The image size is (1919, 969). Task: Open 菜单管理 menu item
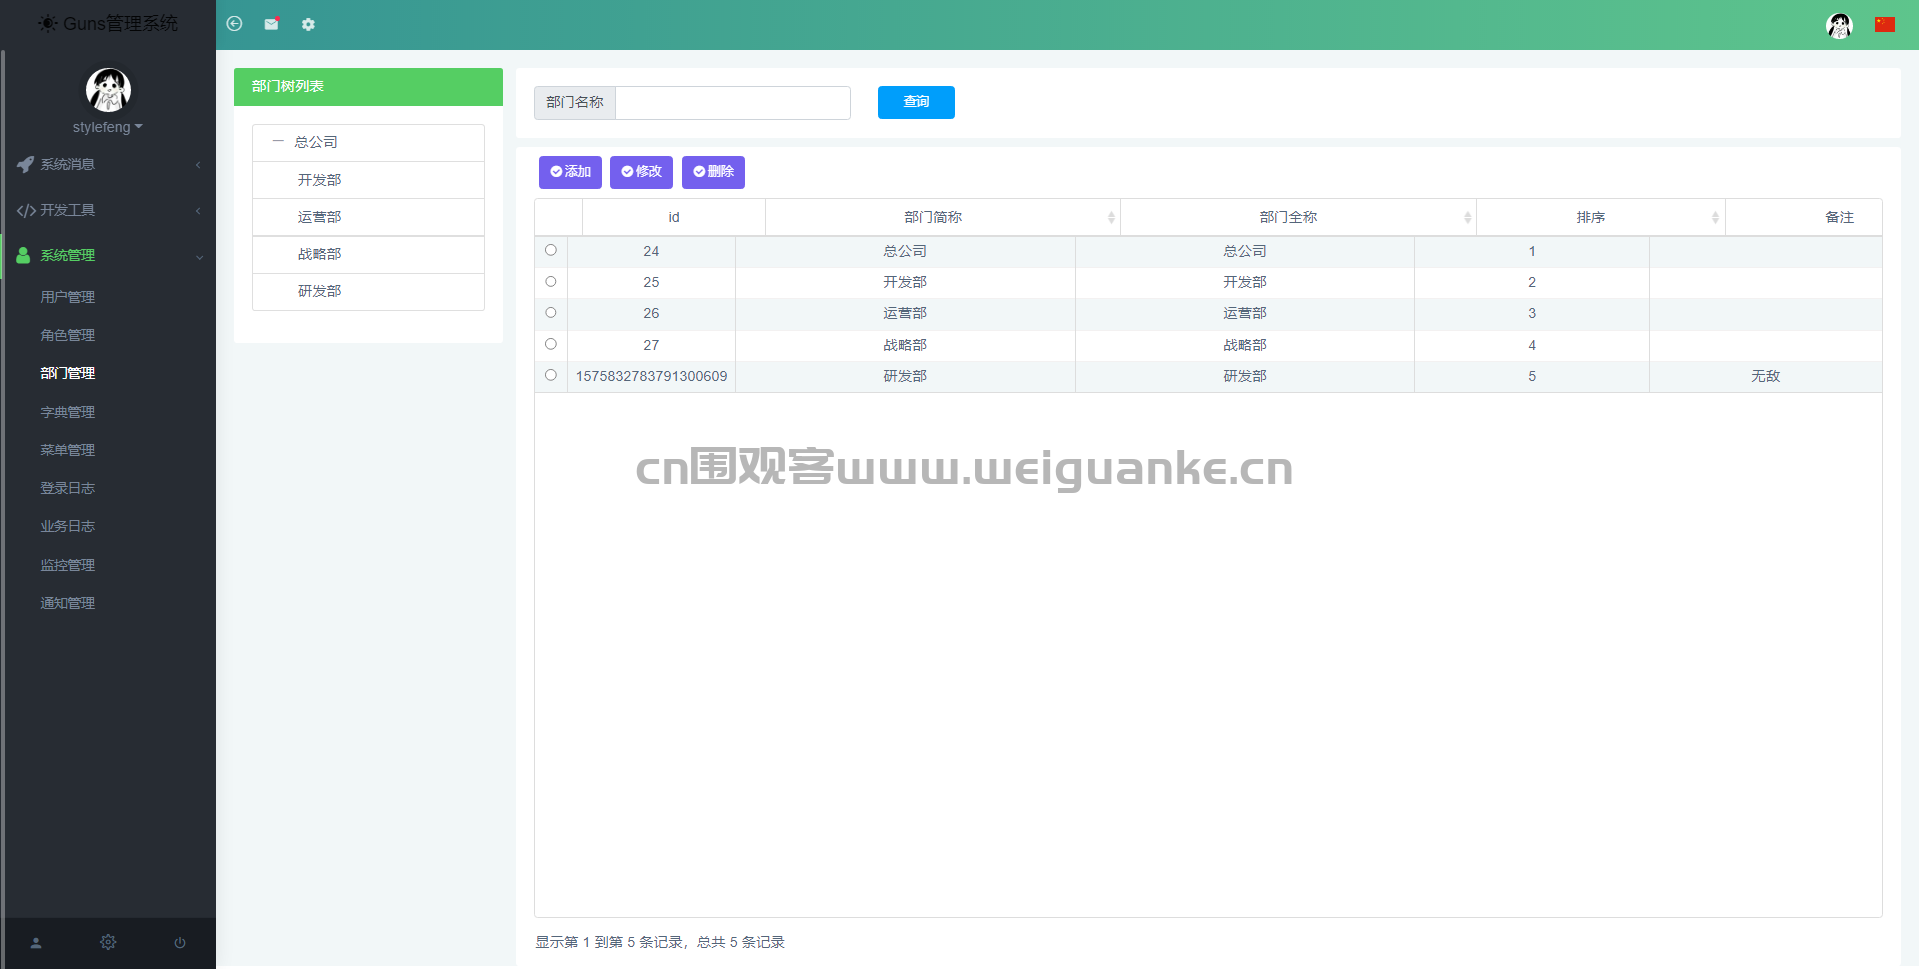point(68,450)
